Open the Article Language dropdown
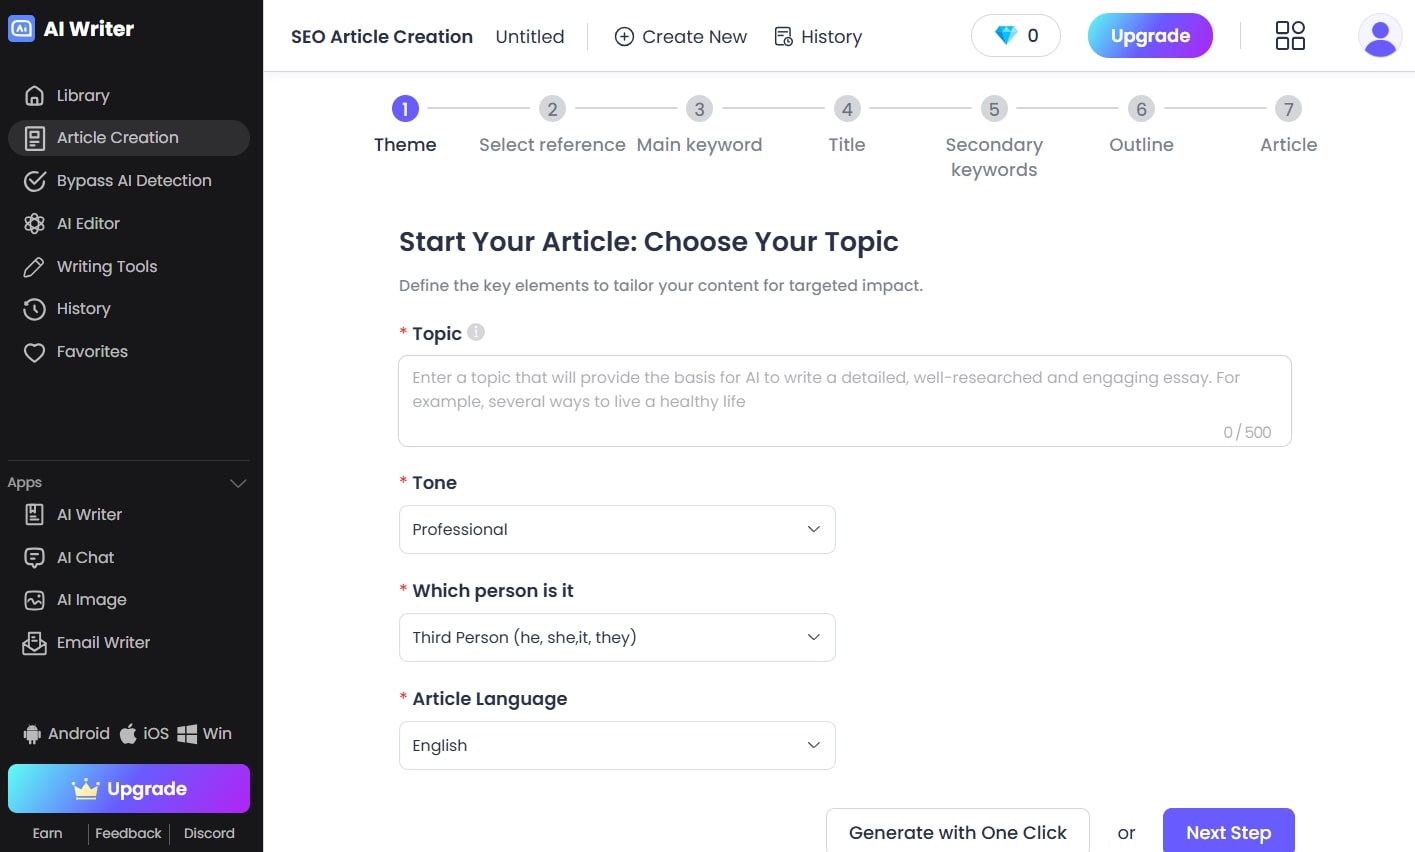 [617, 746]
